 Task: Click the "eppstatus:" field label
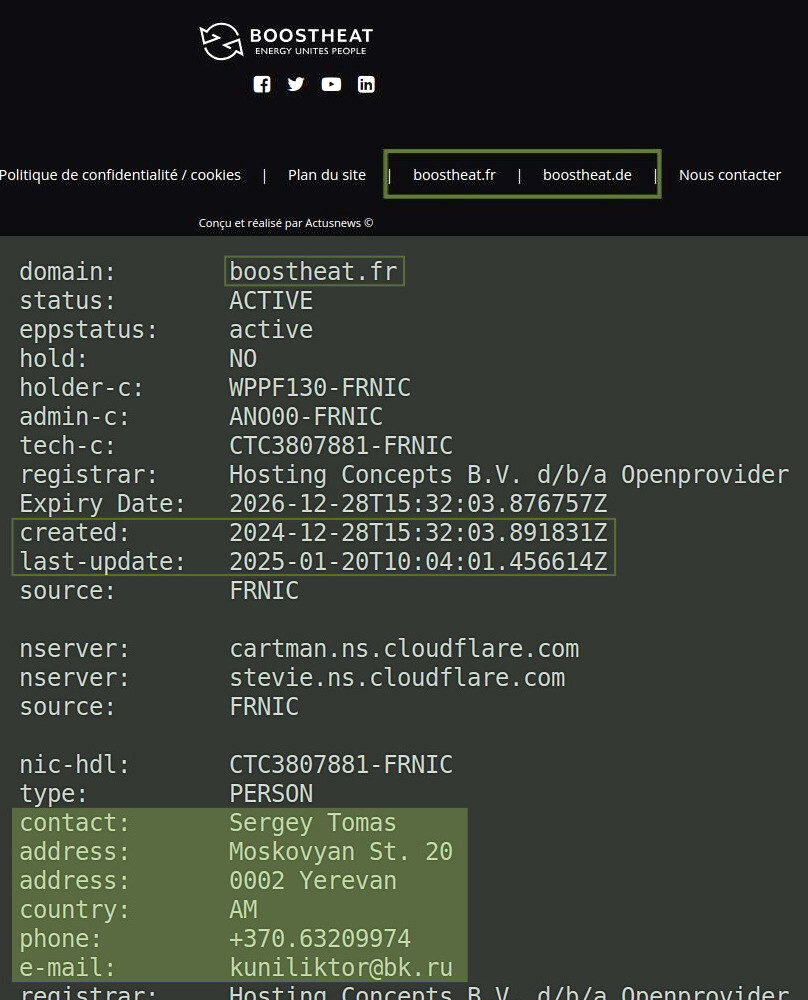click(89, 330)
